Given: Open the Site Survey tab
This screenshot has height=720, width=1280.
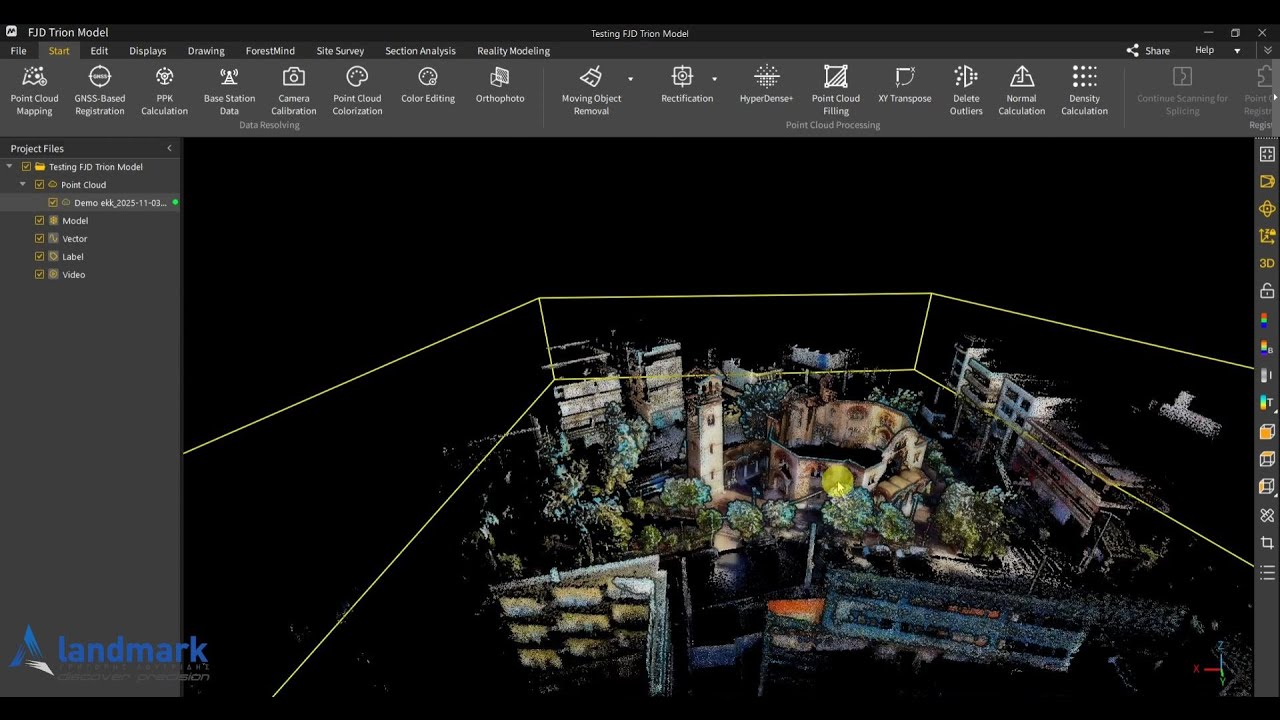Looking at the screenshot, I should [340, 51].
